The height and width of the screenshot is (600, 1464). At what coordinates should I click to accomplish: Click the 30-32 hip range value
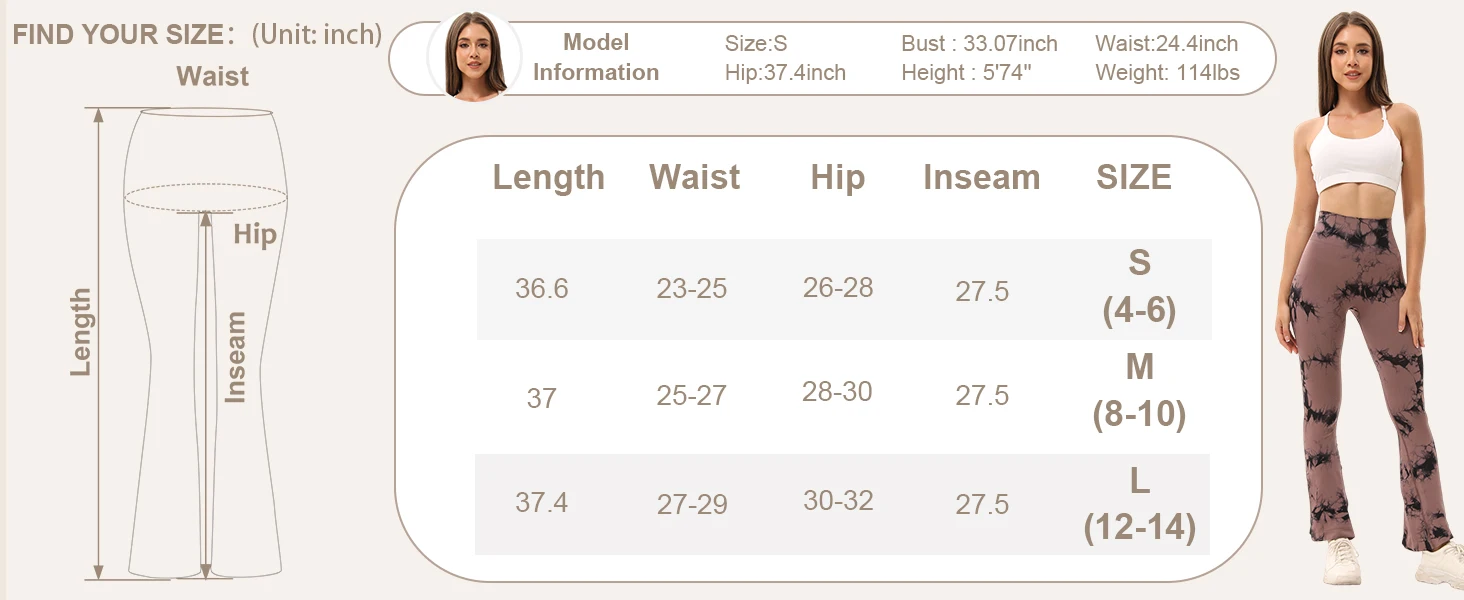(x=838, y=501)
